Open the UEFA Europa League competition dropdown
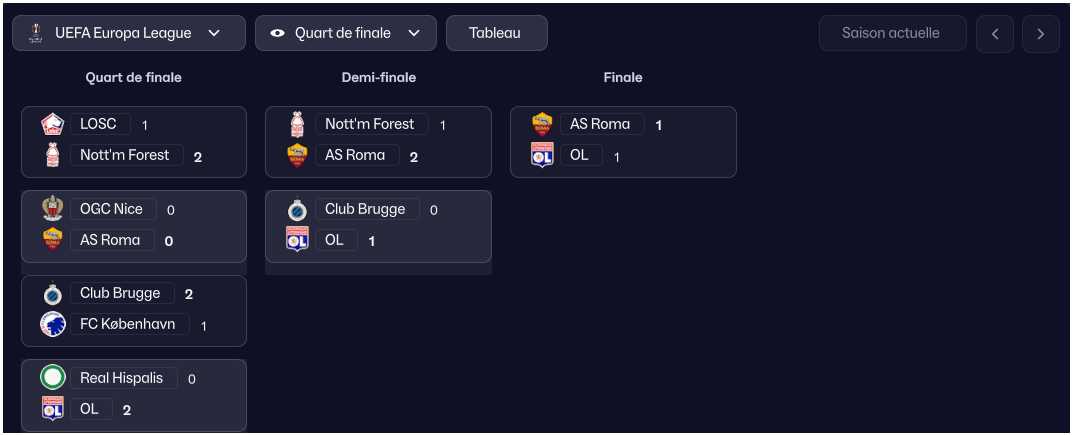 click(129, 33)
